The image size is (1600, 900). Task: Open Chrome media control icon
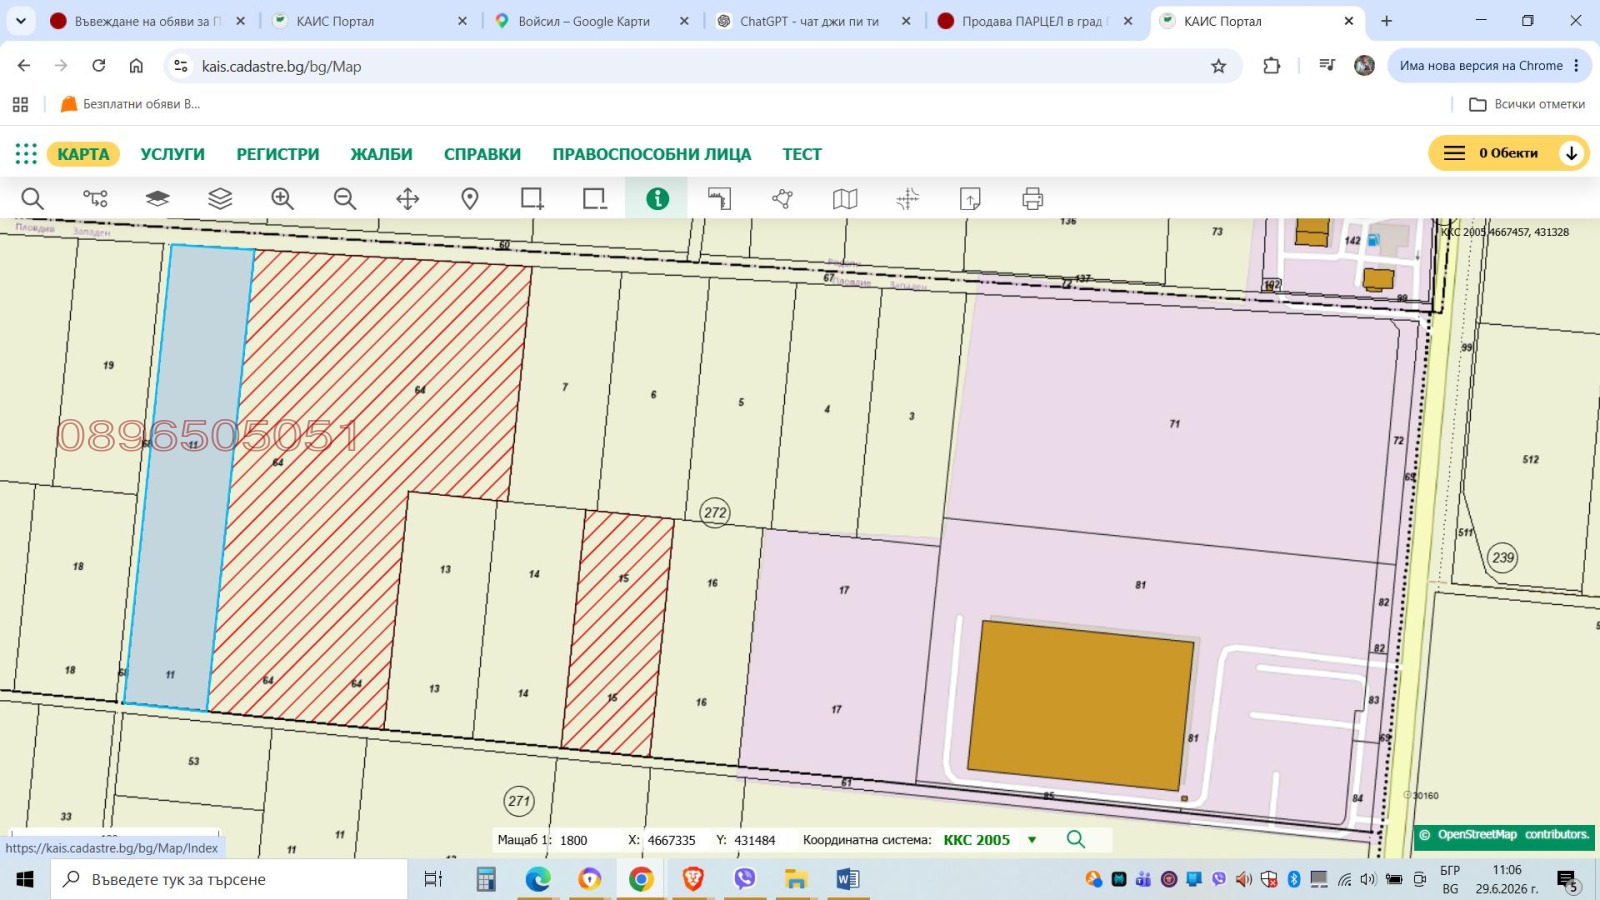pos(1327,66)
